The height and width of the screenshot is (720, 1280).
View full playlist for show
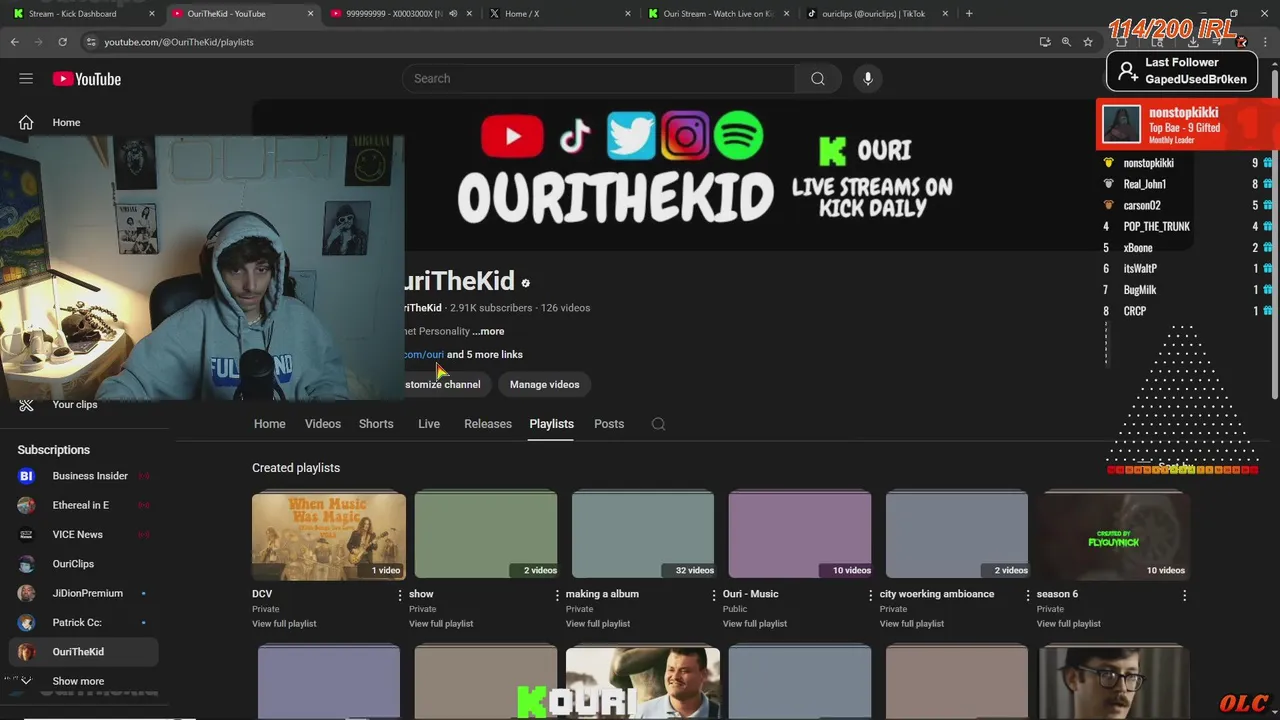pos(441,624)
